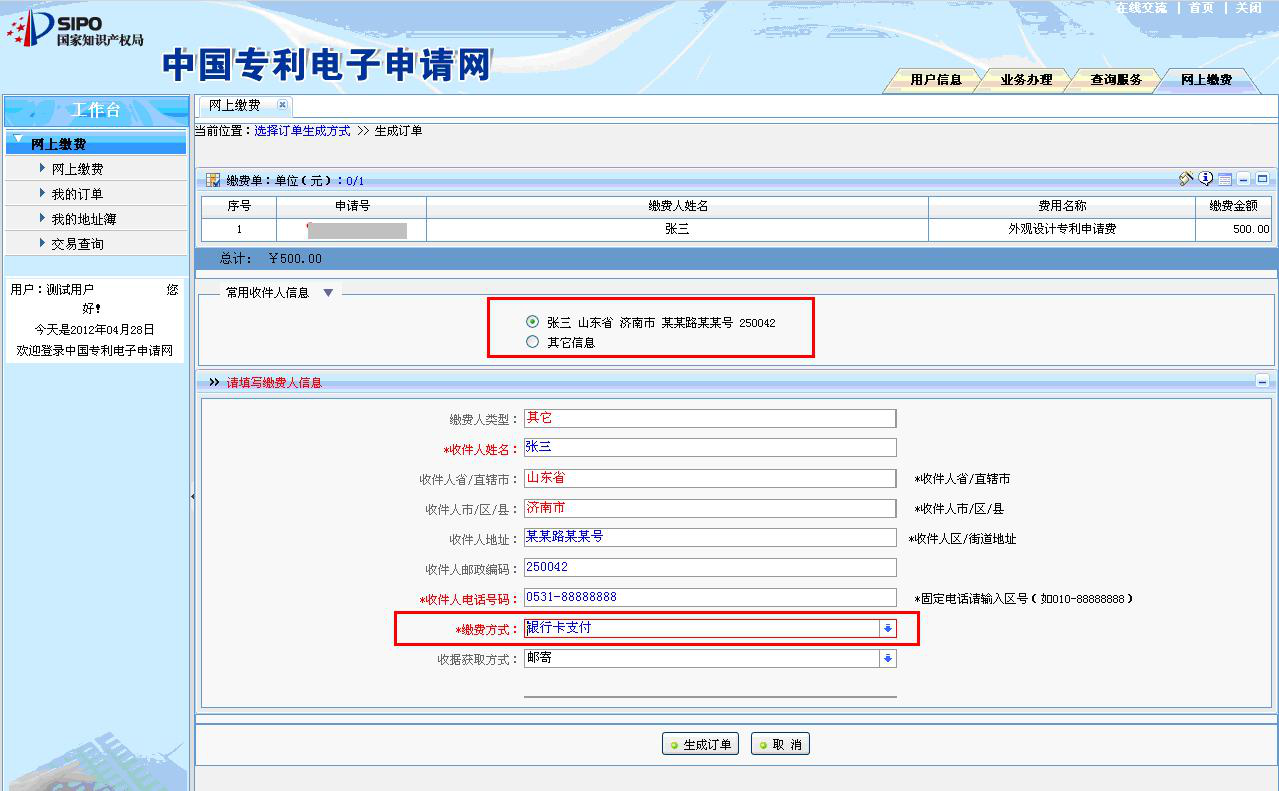1279x791 pixels.
Task: Open the 收据获取方式 dropdown
Action: pos(887,658)
